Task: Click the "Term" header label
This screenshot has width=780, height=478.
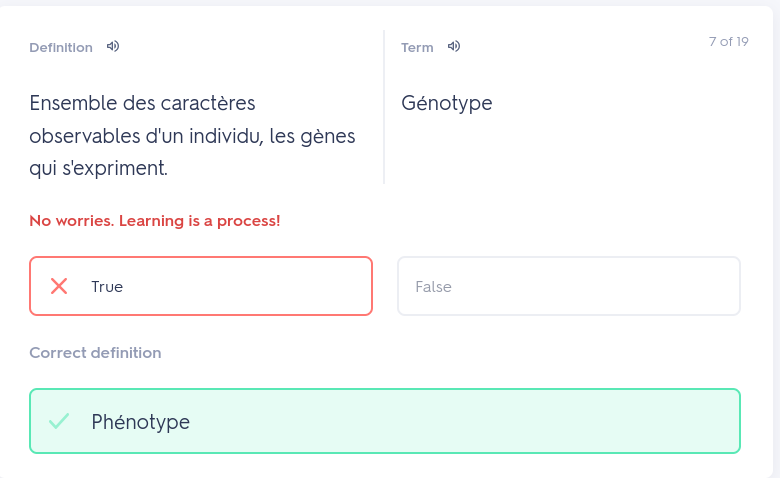Action: [x=417, y=47]
